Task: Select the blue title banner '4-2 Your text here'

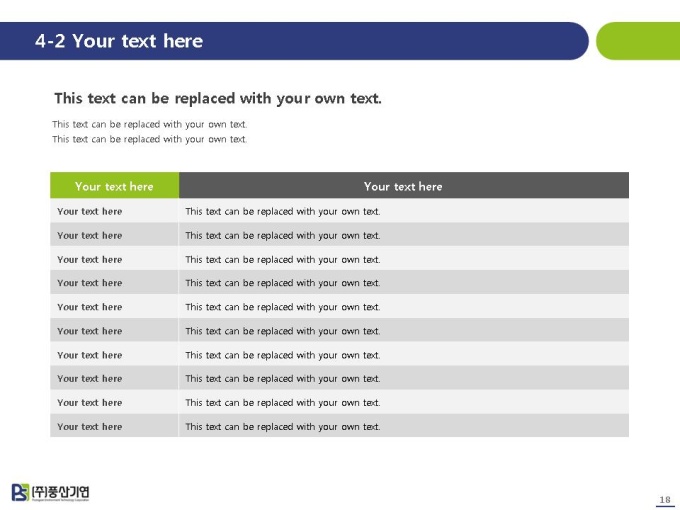Action: click(294, 41)
